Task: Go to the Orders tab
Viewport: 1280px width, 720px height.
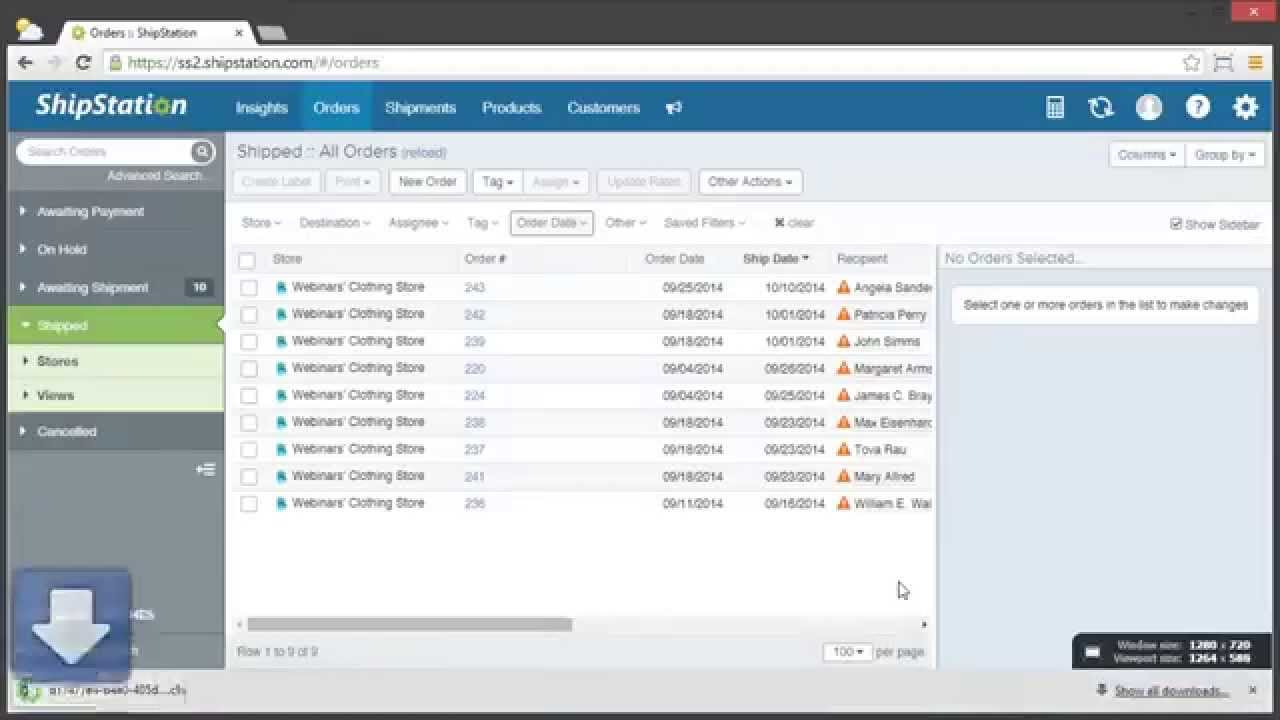Action: pos(336,108)
